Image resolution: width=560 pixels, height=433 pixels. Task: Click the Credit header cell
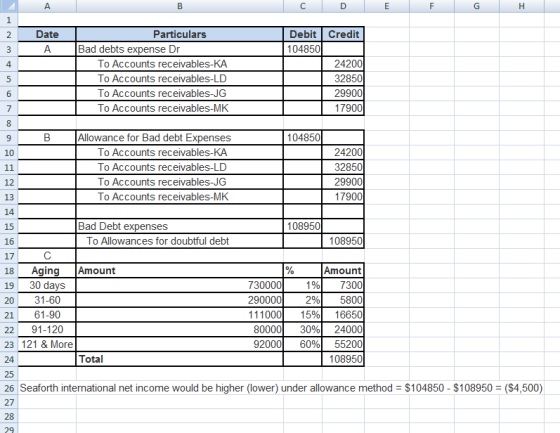click(x=343, y=34)
